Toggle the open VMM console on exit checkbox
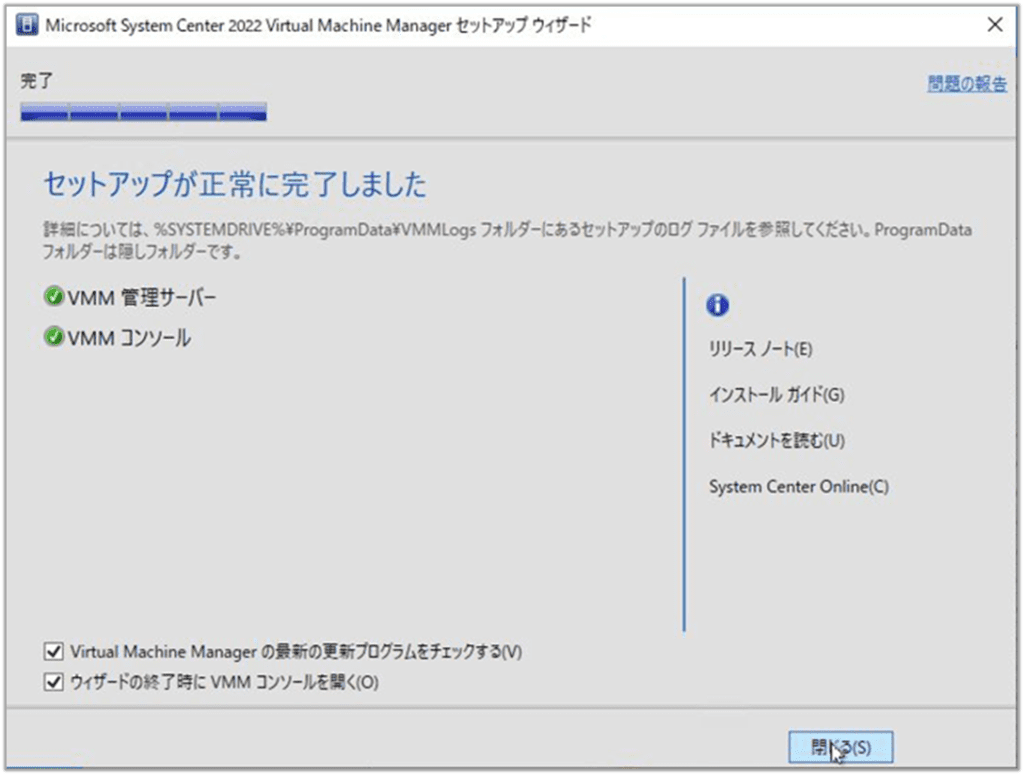 54,682
